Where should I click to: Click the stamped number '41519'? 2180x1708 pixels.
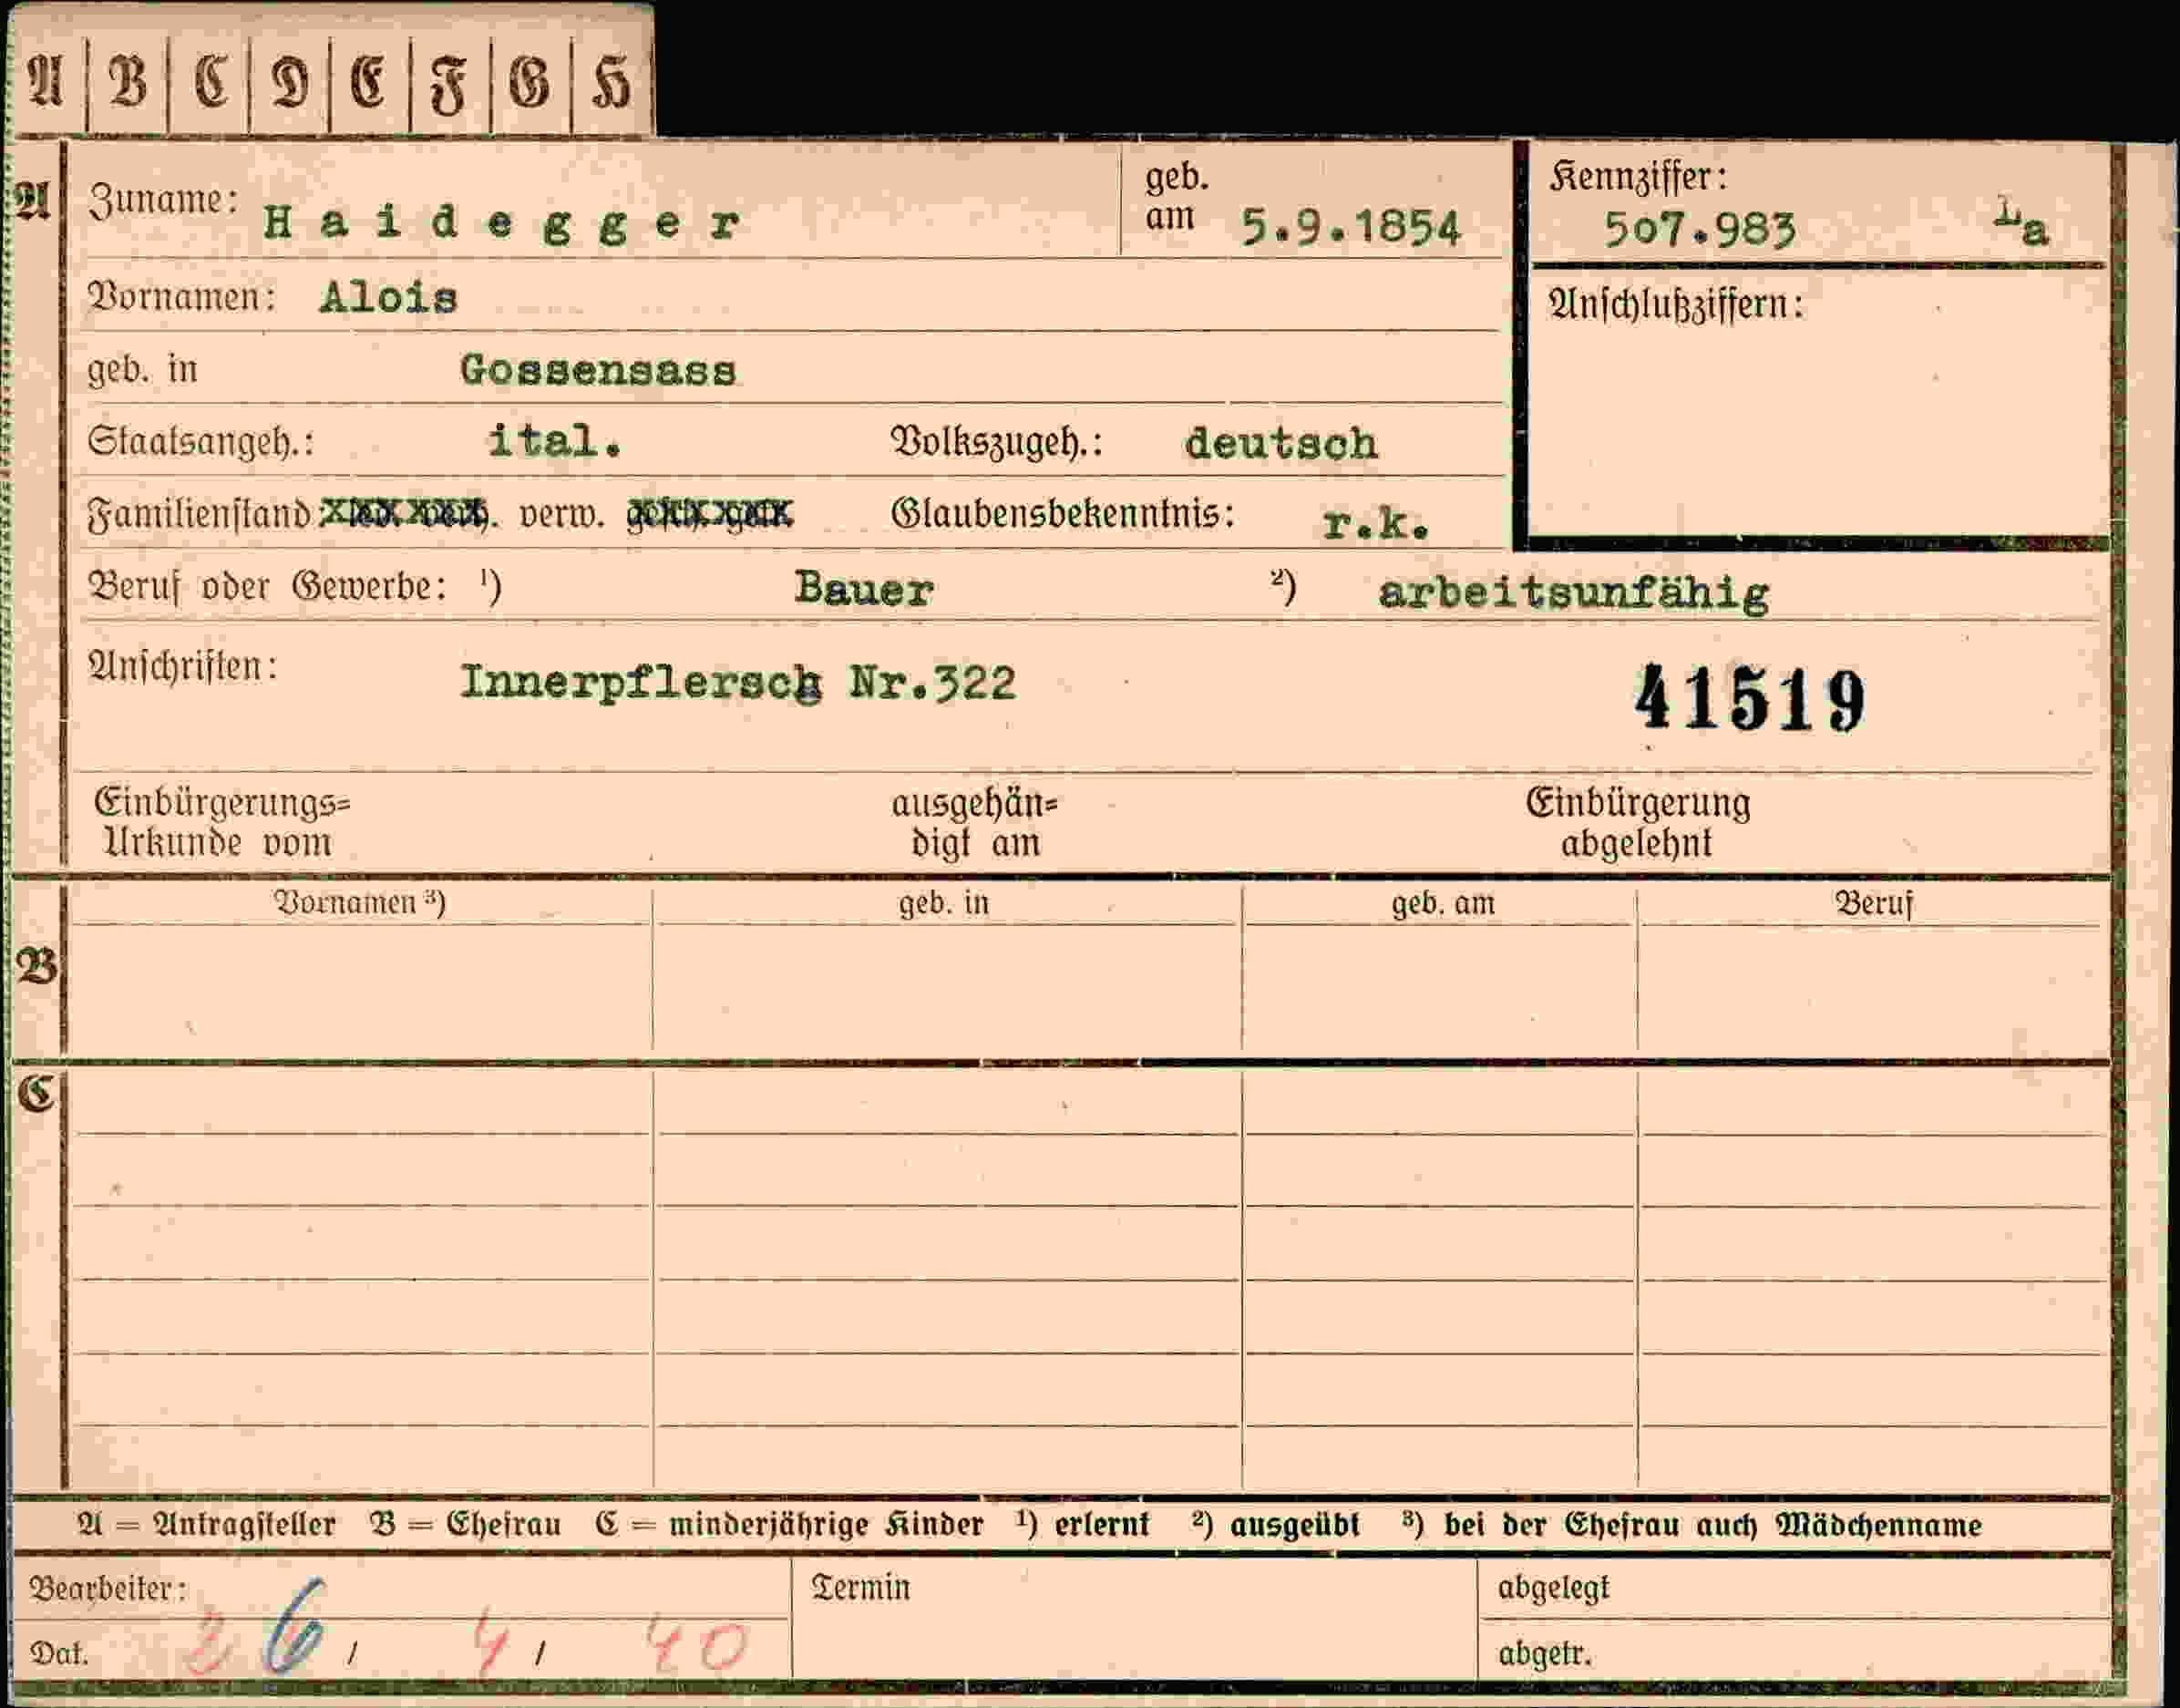(1750, 700)
